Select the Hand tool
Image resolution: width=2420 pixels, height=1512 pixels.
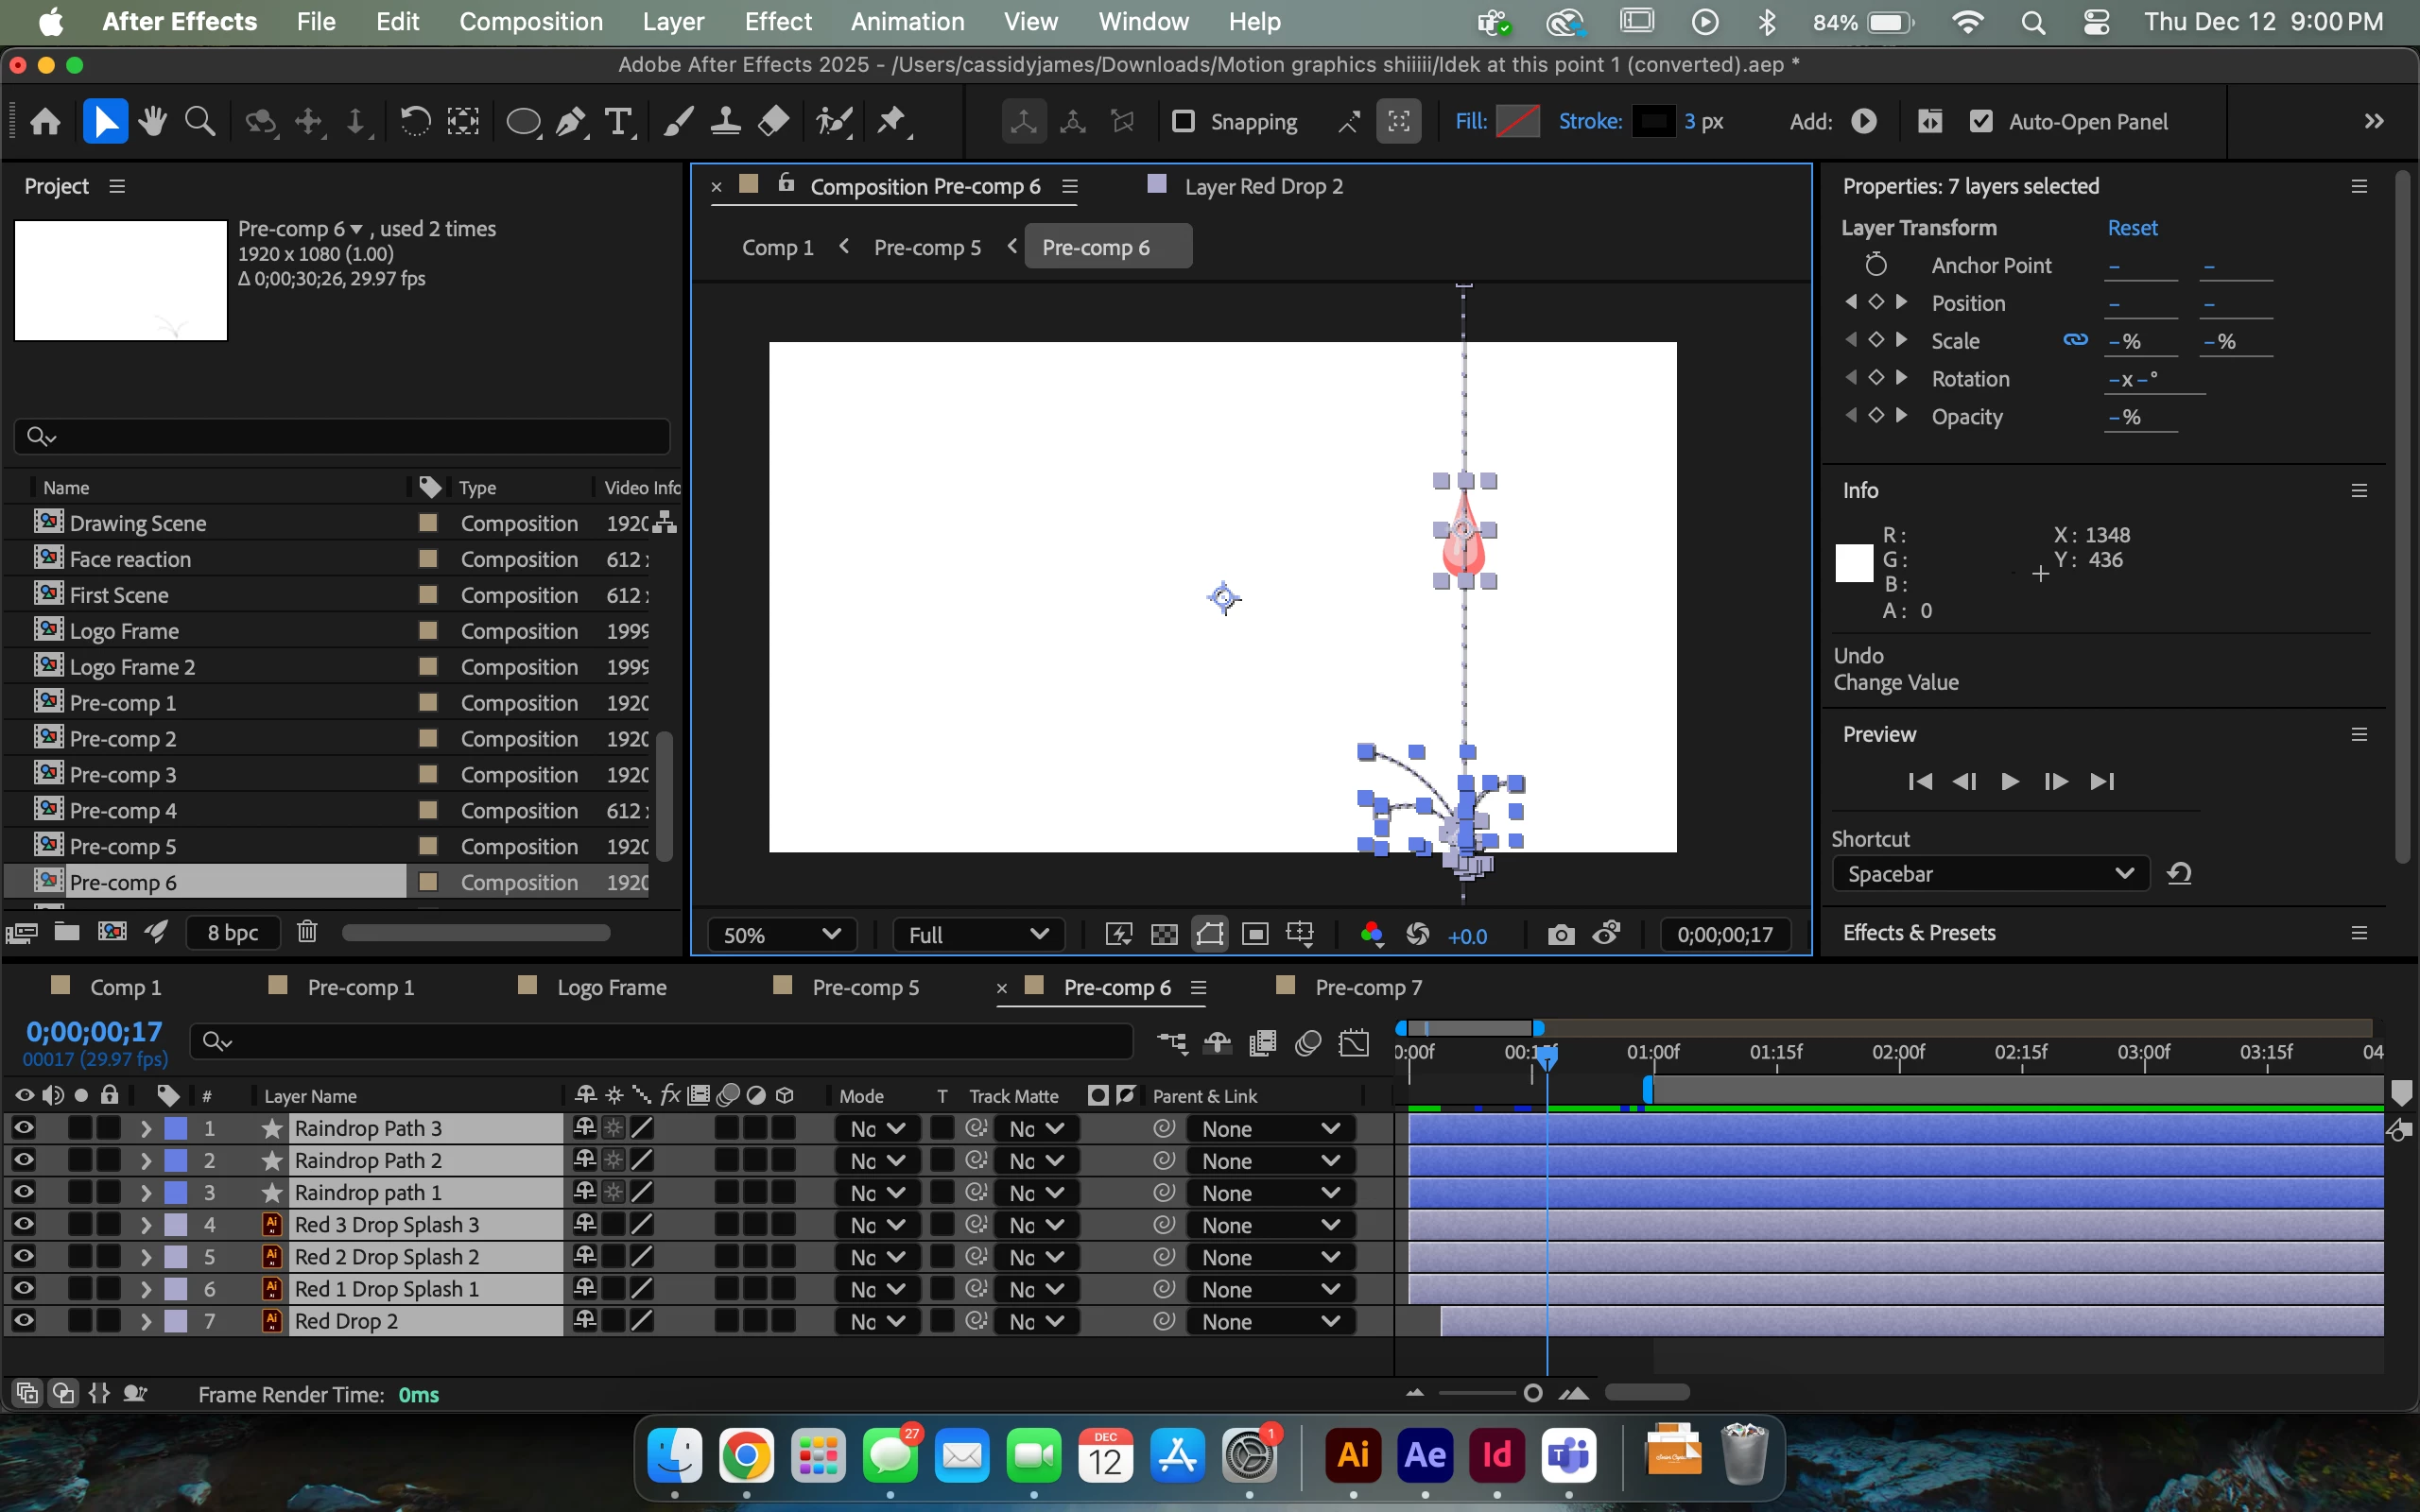click(153, 122)
